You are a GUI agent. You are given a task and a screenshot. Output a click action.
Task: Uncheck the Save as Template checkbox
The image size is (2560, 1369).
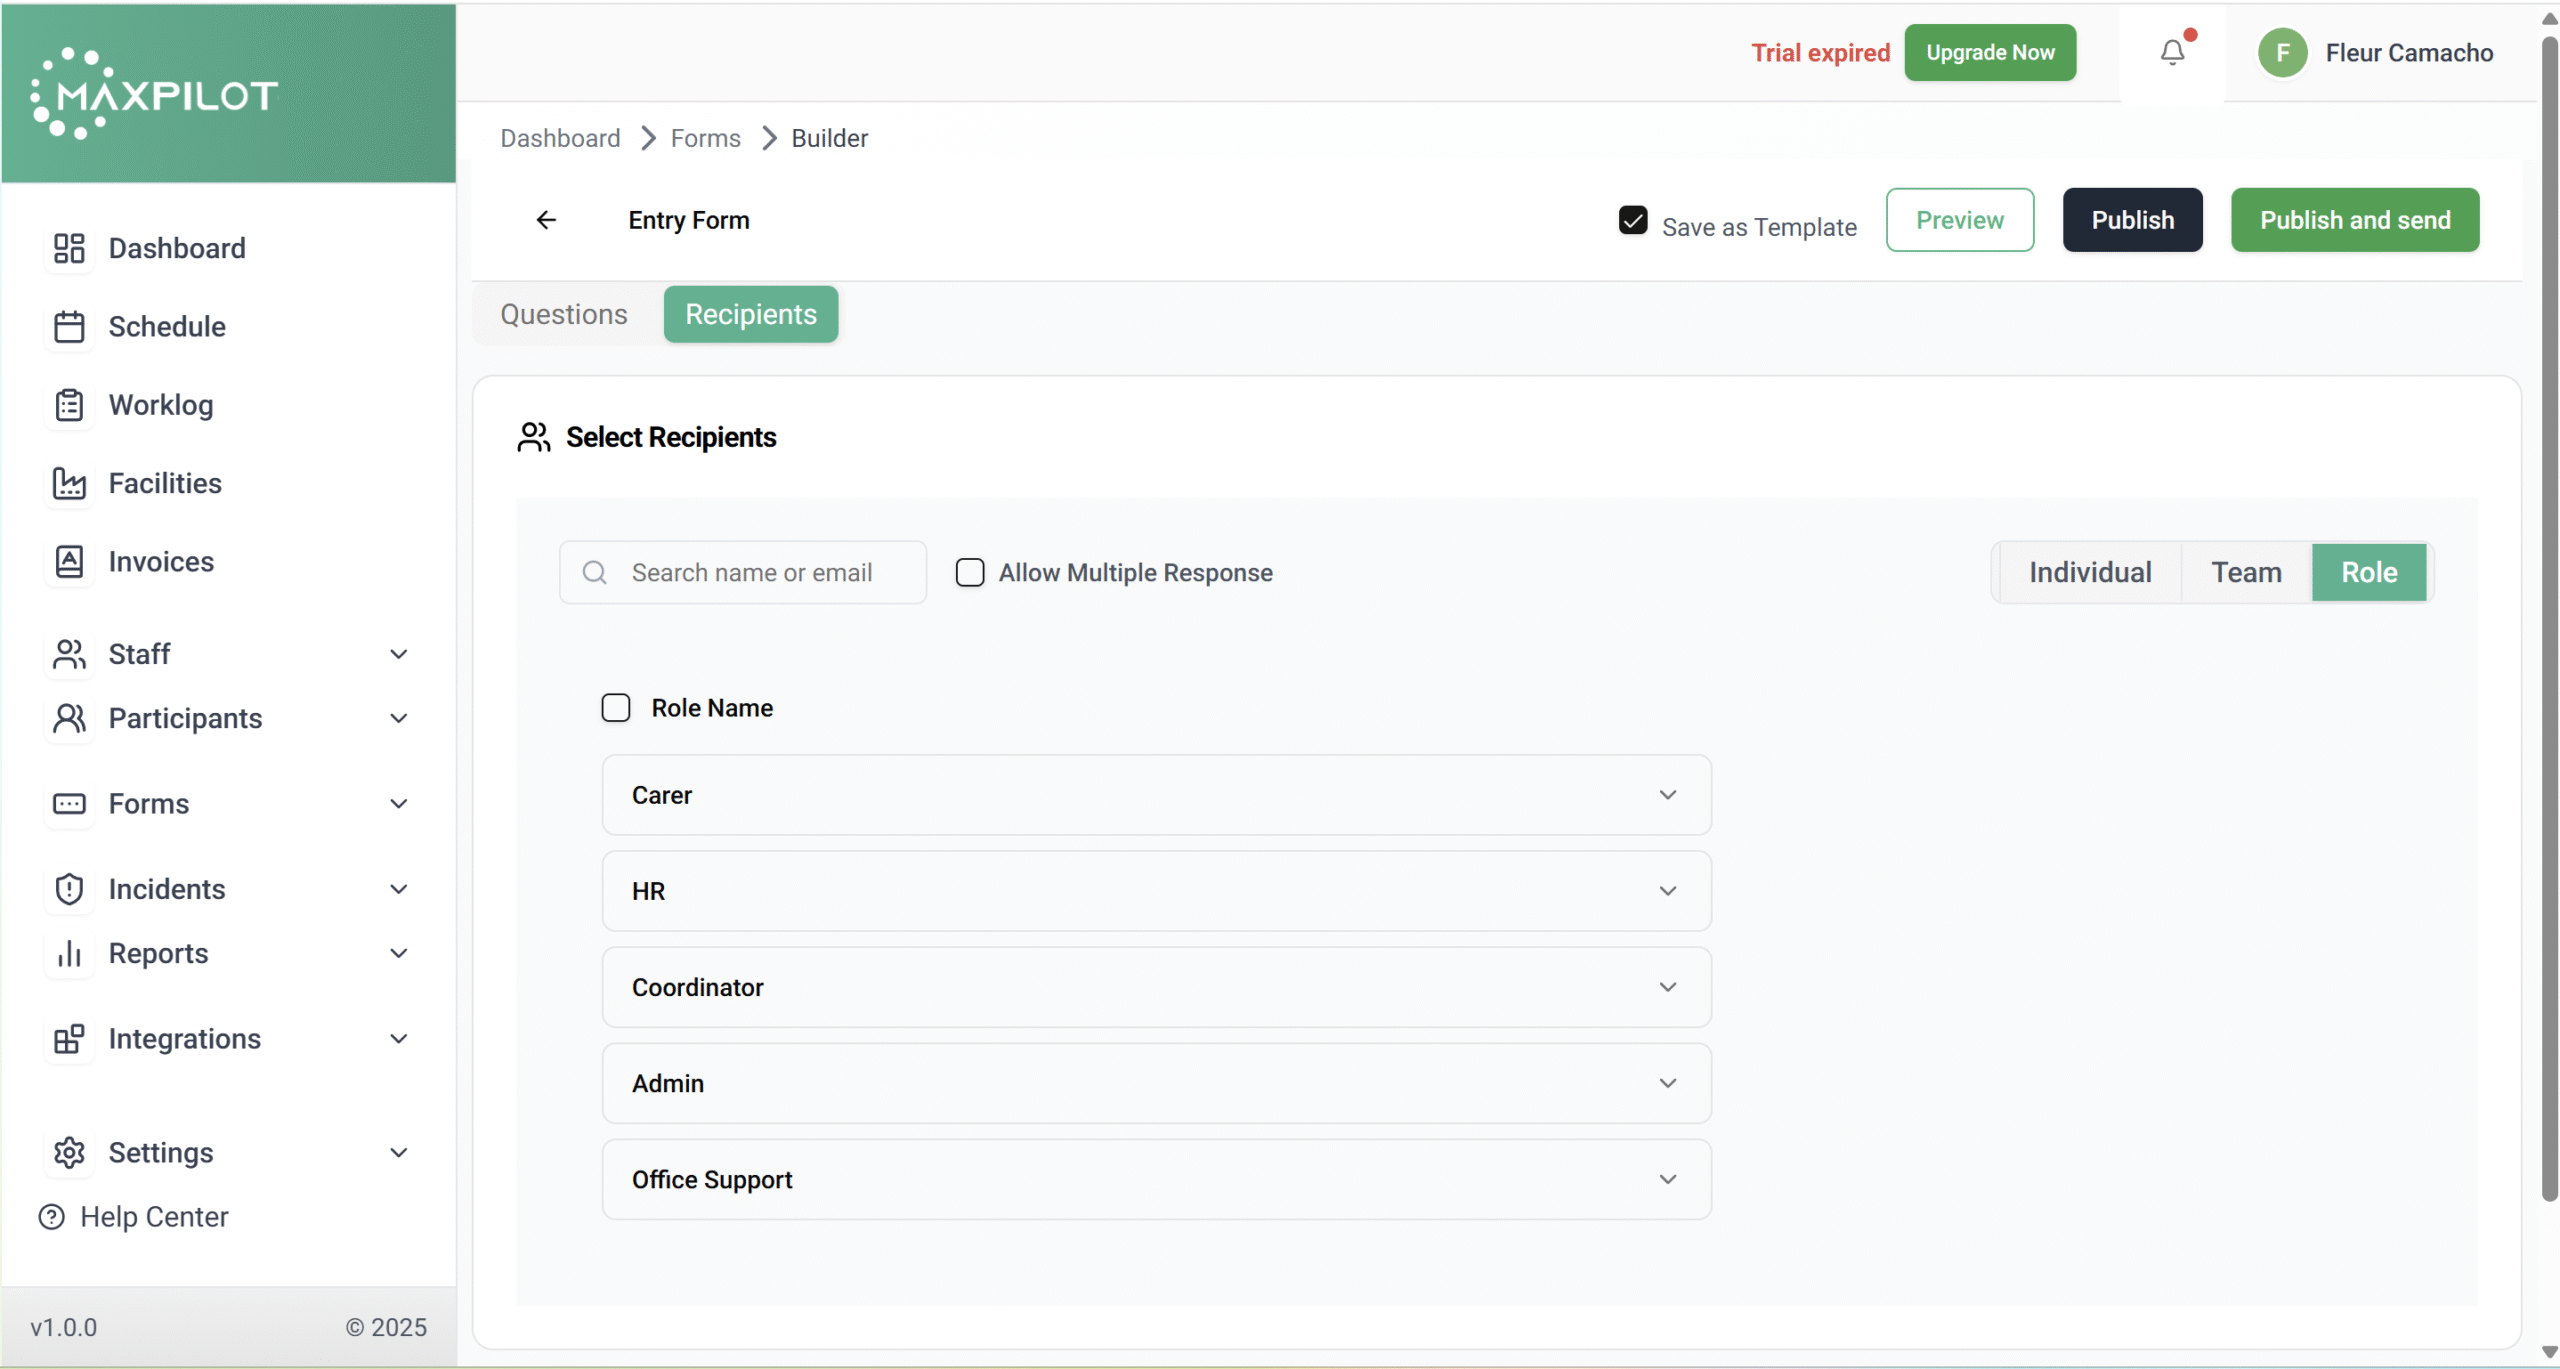coord(1632,220)
